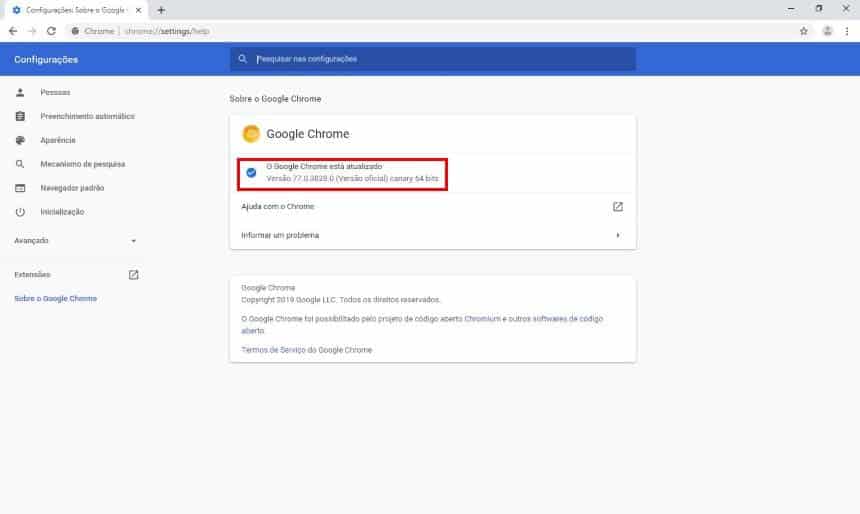Viewport: 860px width, 514px height.
Task: Click the browser back arrow
Action: pos(13,31)
